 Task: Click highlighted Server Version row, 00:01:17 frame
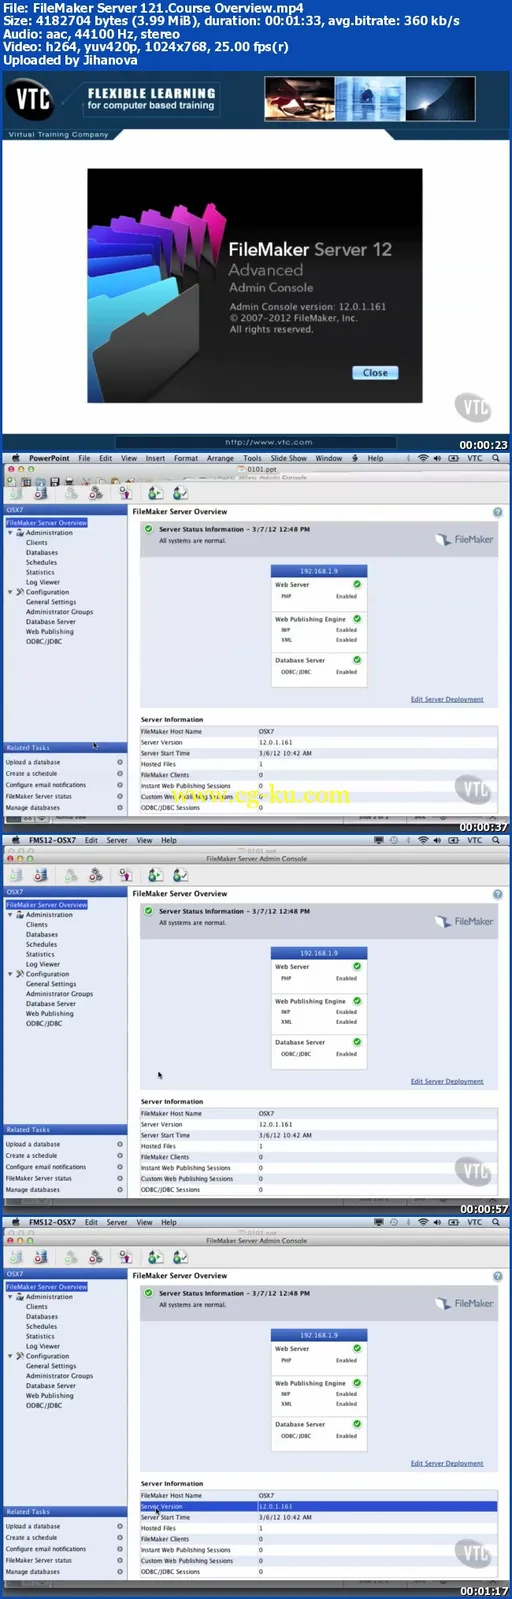click(x=318, y=1506)
